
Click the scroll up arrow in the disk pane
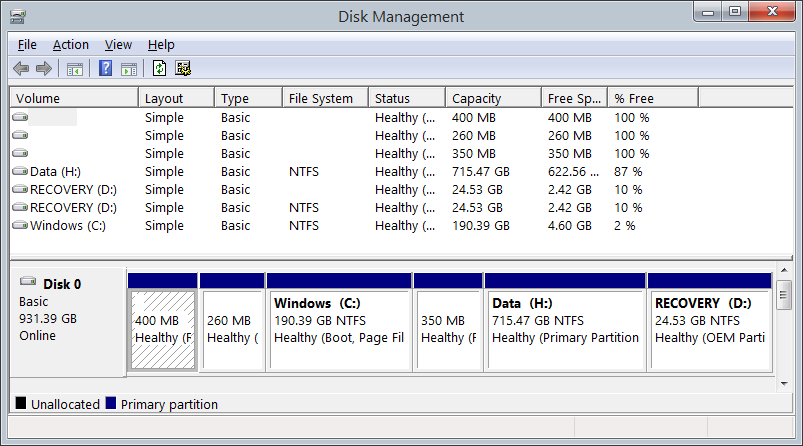click(784, 270)
